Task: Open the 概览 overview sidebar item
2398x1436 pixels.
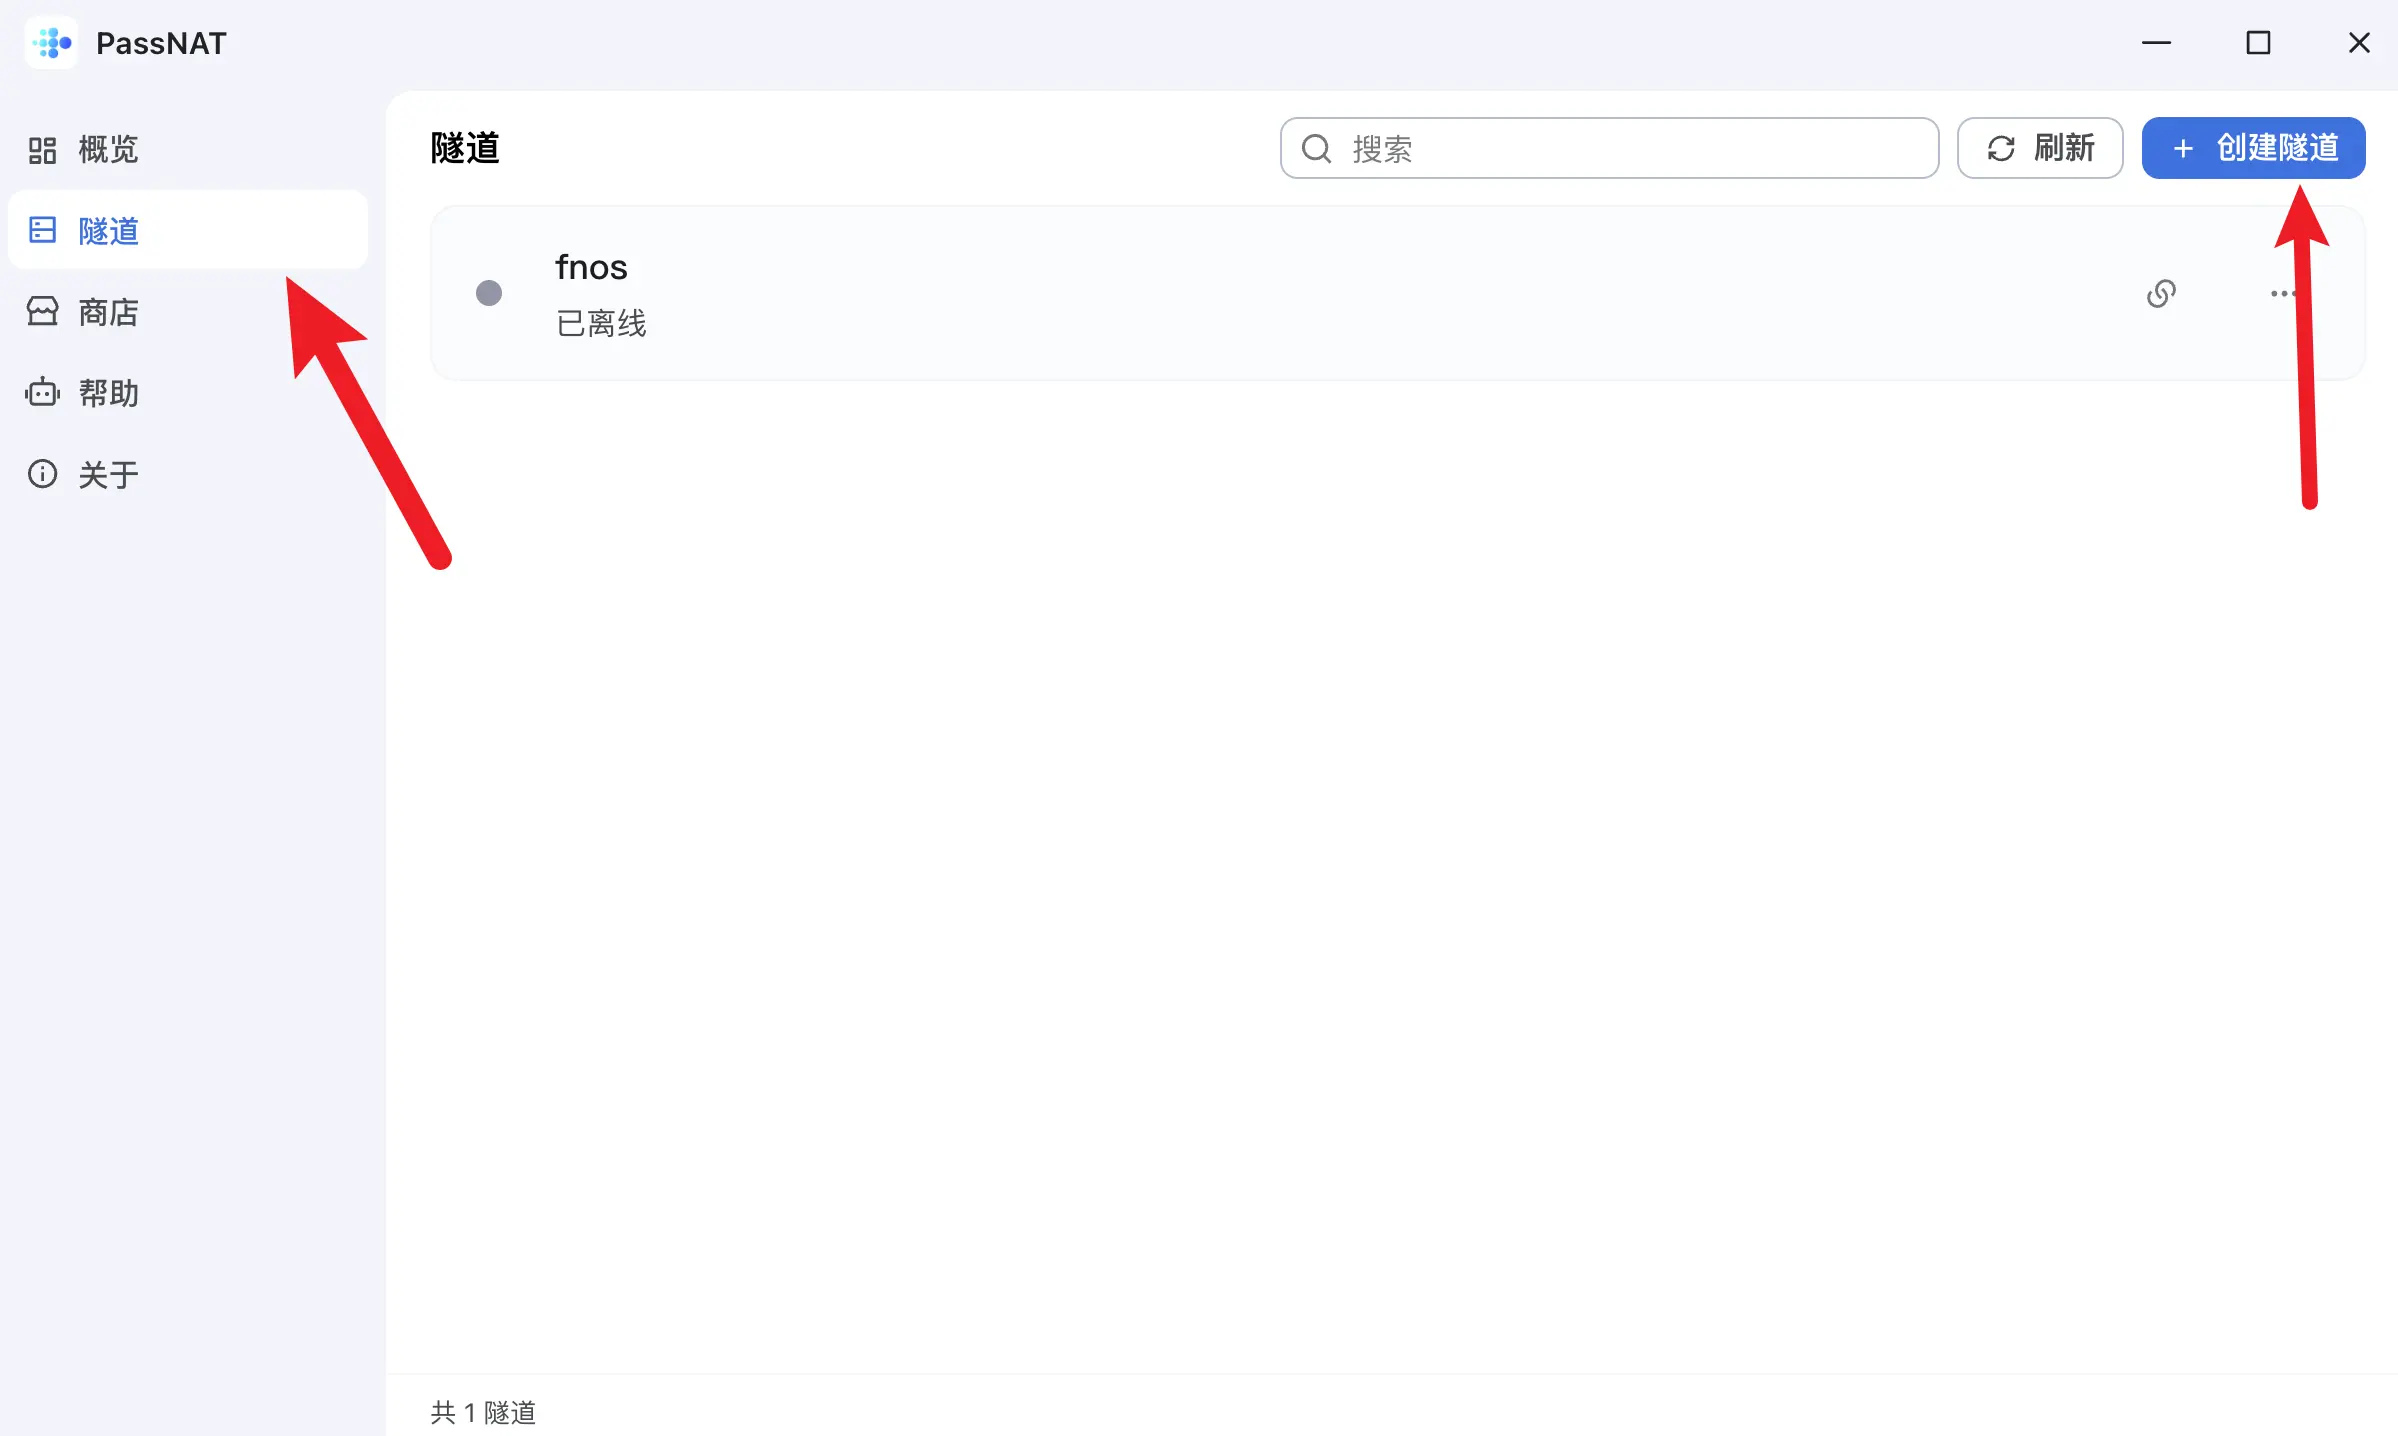Action: (x=108, y=150)
